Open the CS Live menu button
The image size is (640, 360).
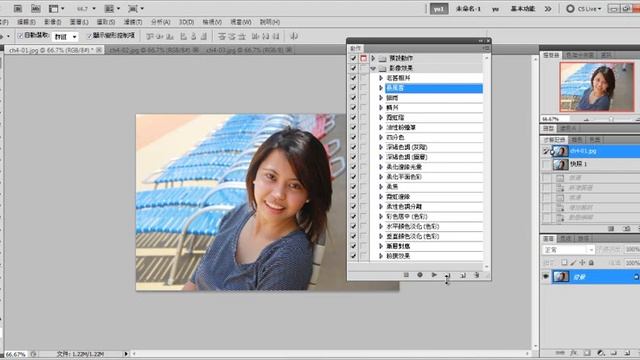[x=584, y=9]
